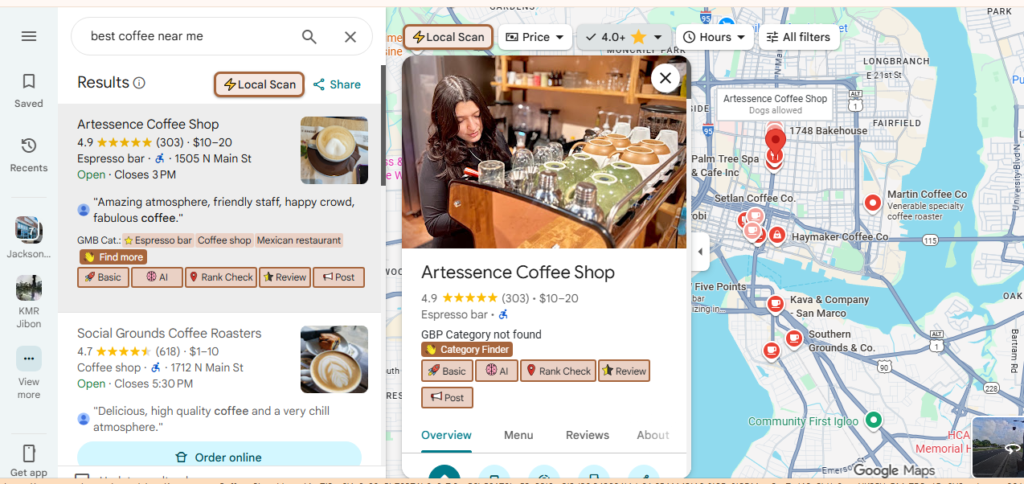The image size is (1024, 484).
Task: Click the Share link in results
Action: tap(336, 84)
